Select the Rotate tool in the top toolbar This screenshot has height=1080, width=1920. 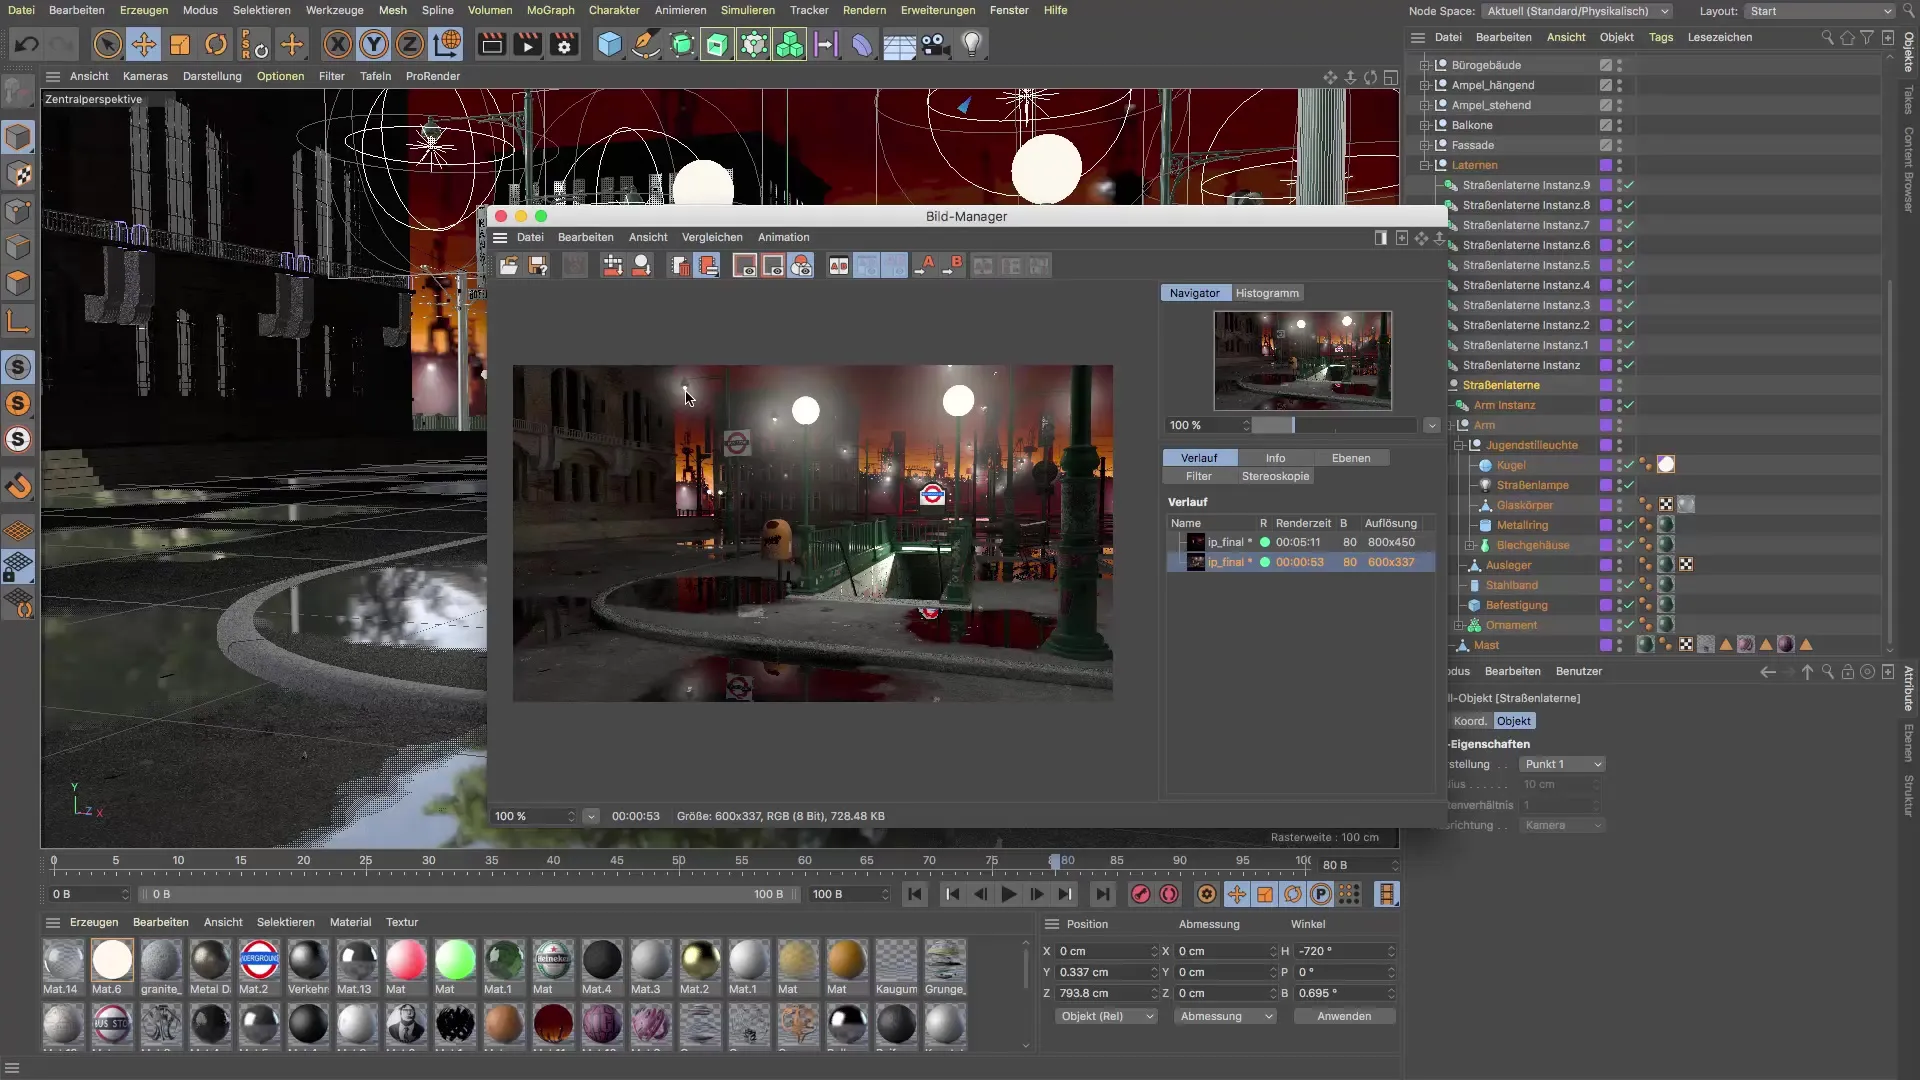click(216, 44)
